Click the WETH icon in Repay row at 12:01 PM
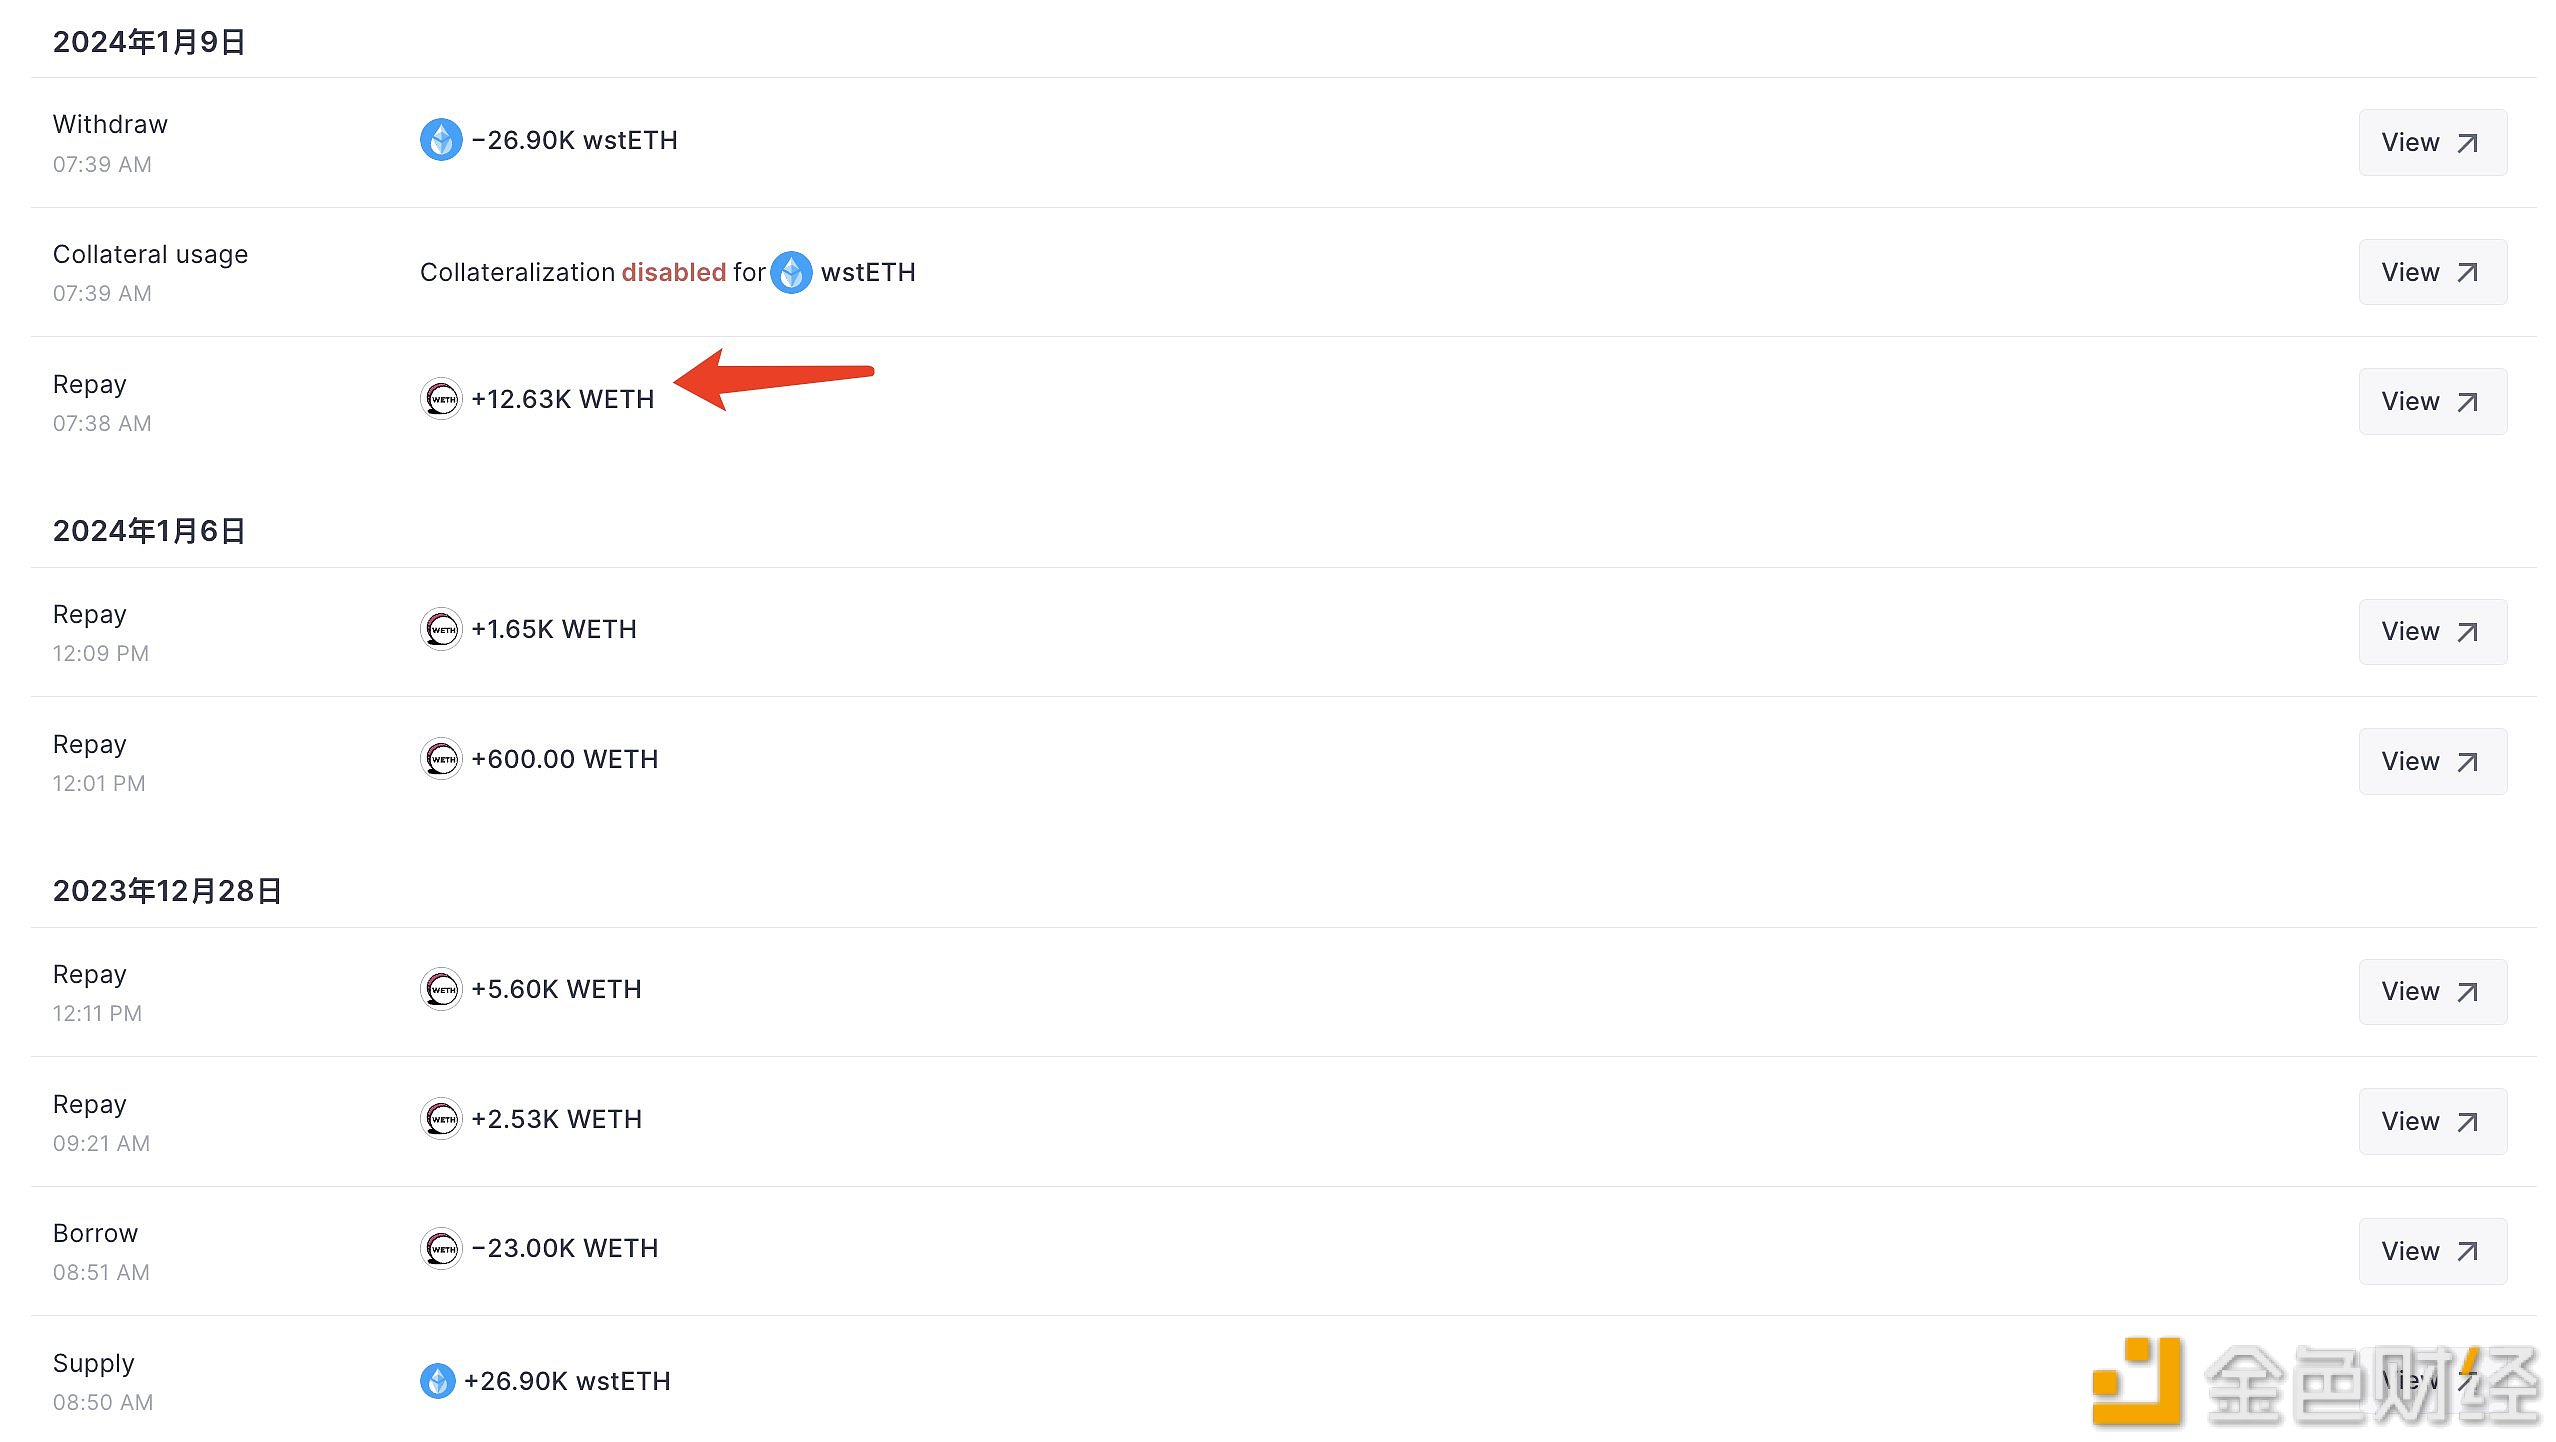Image resolution: width=2556 pixels, height=1442 pixels. (x=437, y=759)
